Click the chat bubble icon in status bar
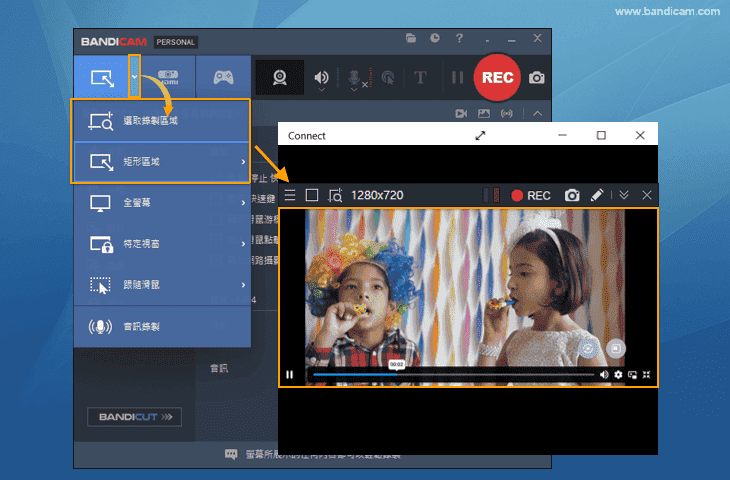The height and width of the screenshot is (480, 730). tap(231, 454)
